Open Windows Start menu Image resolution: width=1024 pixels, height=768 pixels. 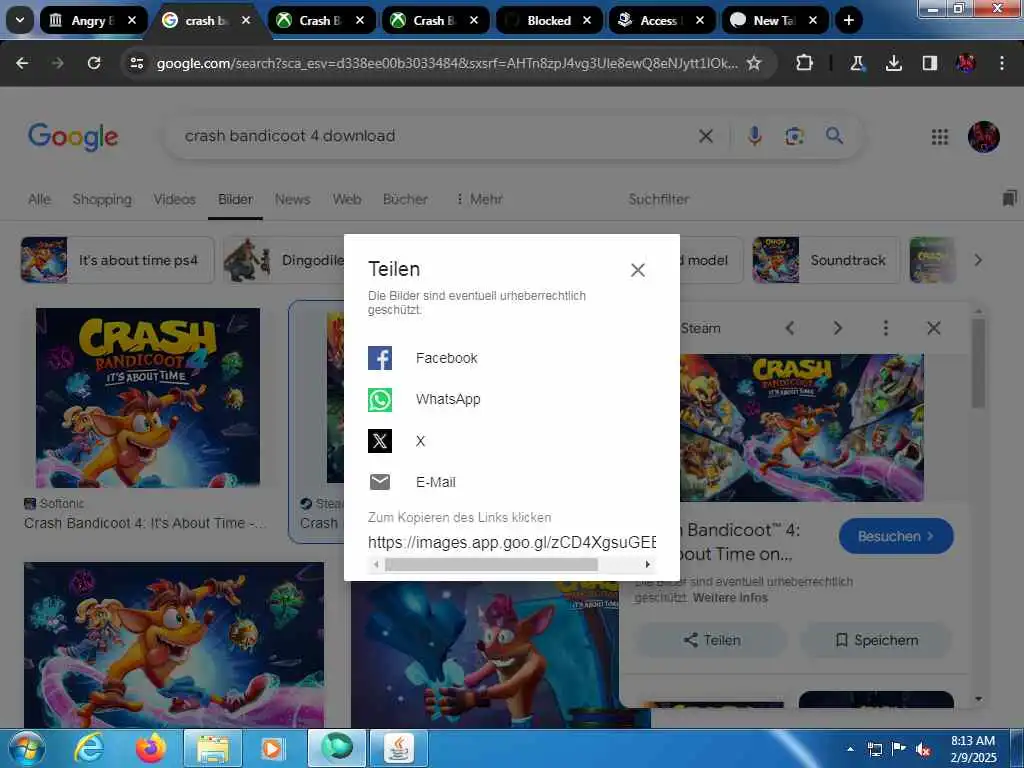click(27, 748)
